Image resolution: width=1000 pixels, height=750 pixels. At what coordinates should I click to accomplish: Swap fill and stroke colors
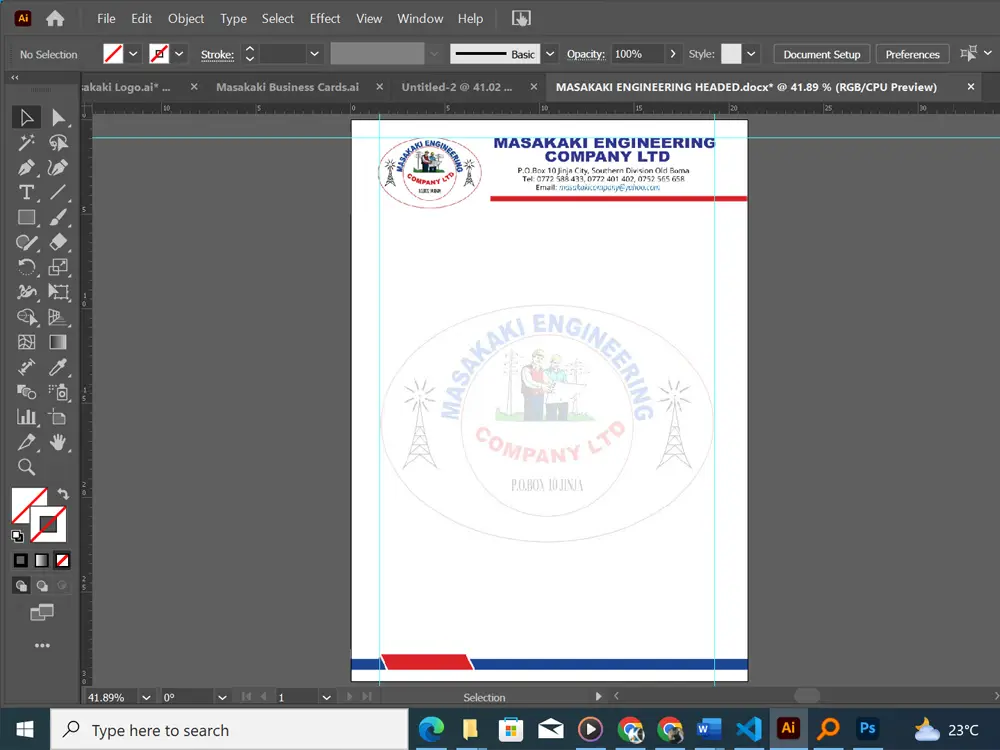click(x=62, y=494)
